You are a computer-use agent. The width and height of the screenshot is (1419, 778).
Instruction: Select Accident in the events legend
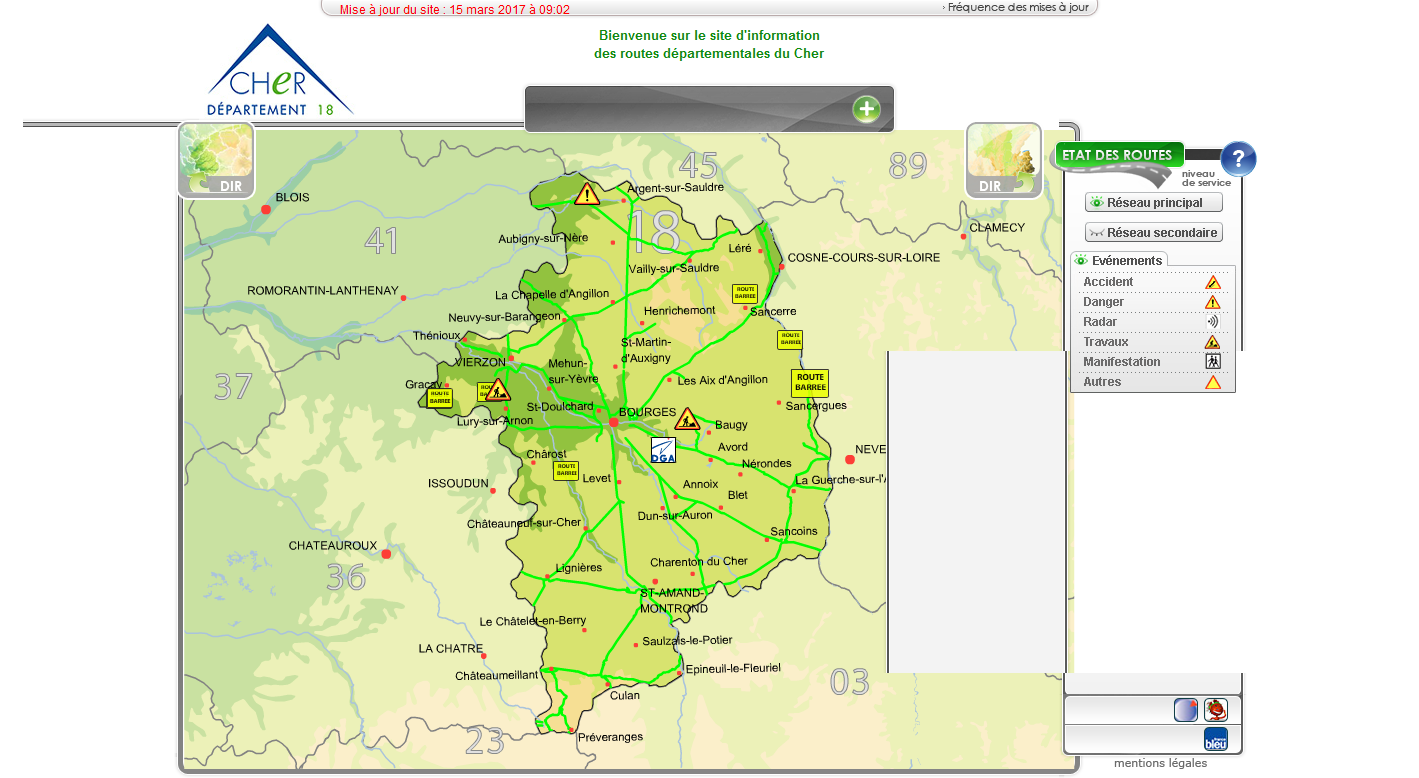pyautogui.click(x=1108, y=282)
